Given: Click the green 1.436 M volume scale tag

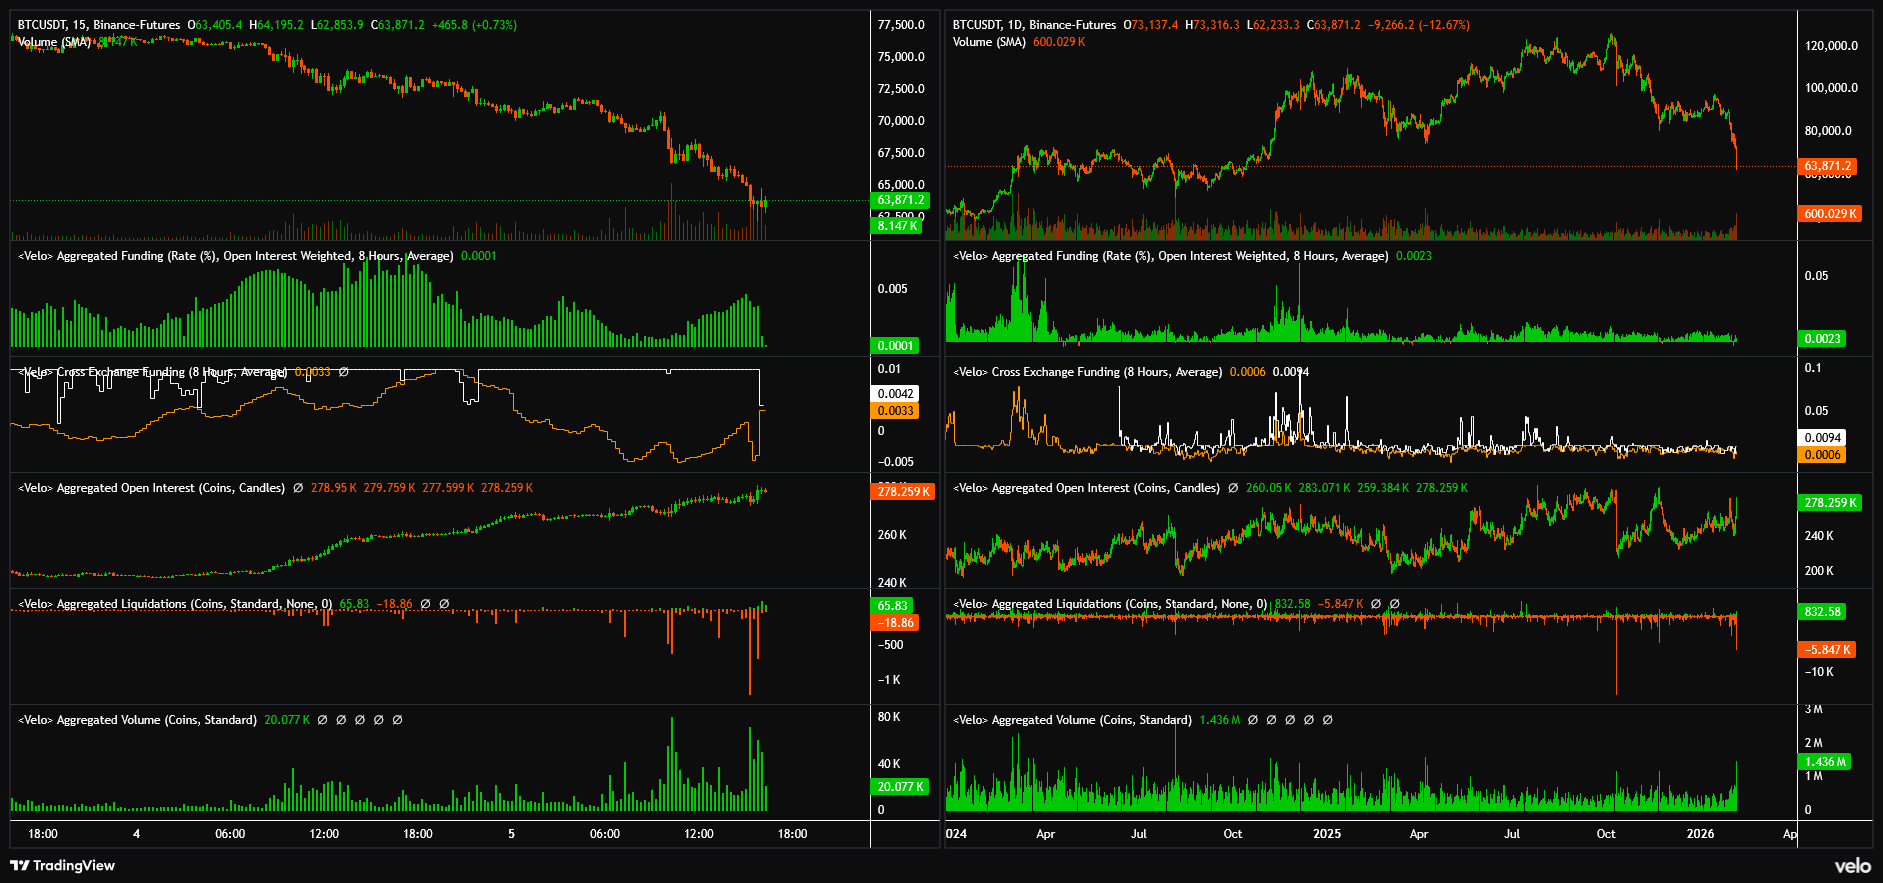Looking at the screenshot, I should 1825,762.
